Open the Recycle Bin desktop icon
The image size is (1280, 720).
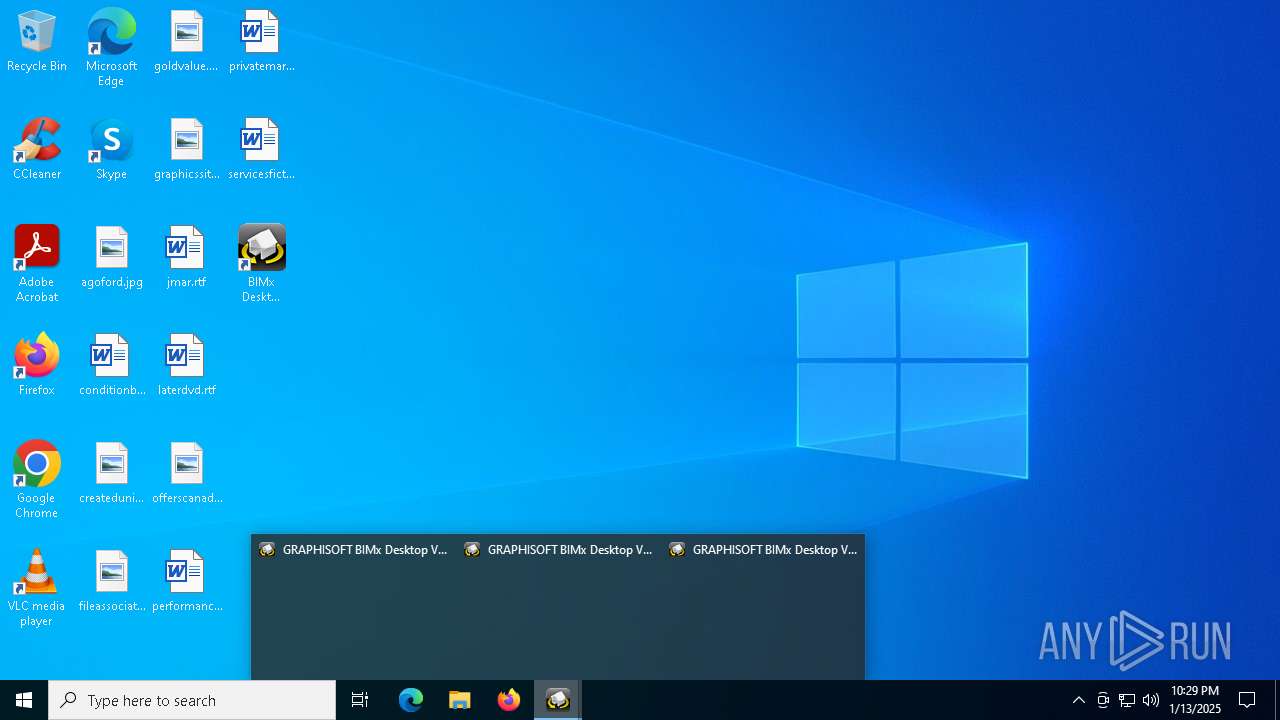(x=37, y=41)
